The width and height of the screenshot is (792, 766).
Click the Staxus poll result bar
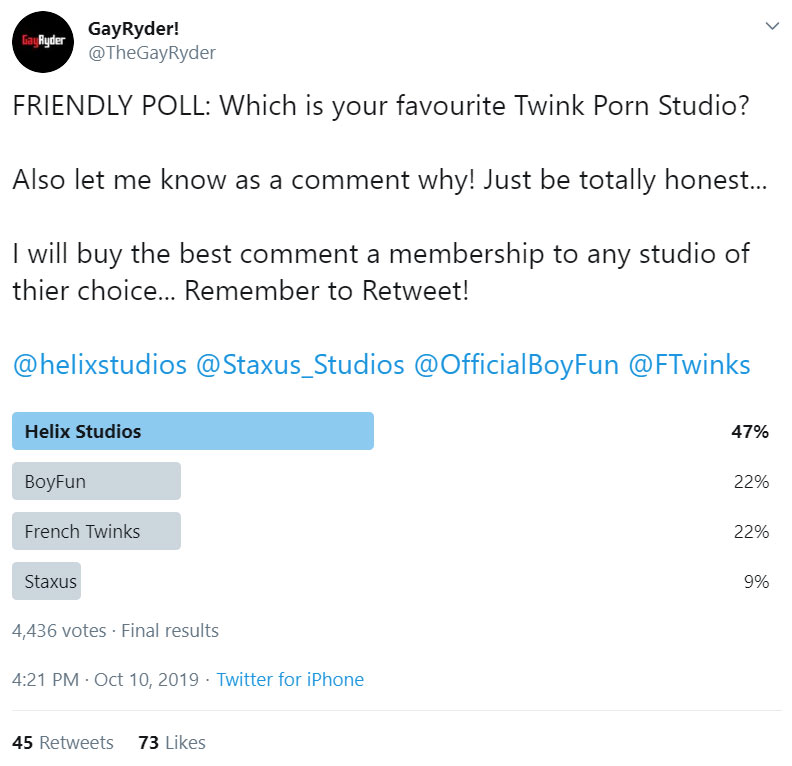47,581
